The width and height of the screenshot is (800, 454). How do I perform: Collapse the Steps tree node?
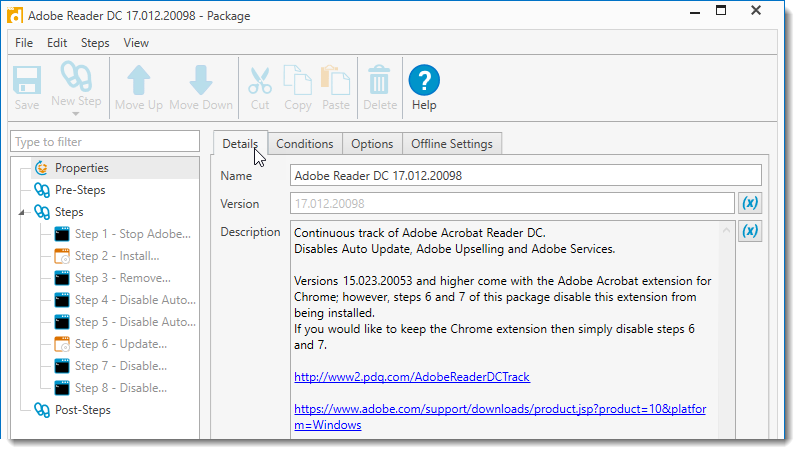click(x=23, y=212)
